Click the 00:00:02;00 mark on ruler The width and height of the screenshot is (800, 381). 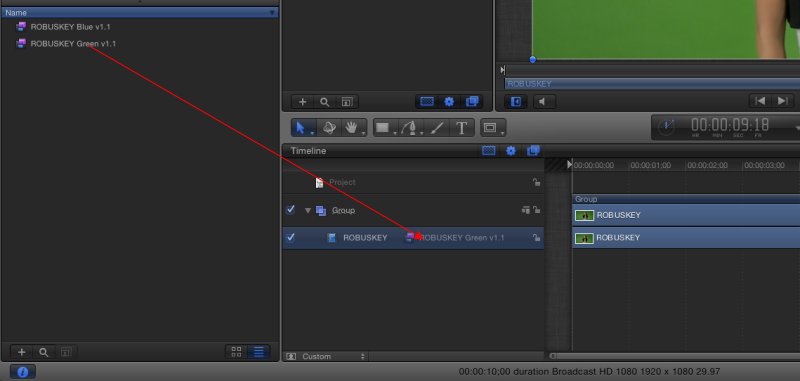click(707, 165)
